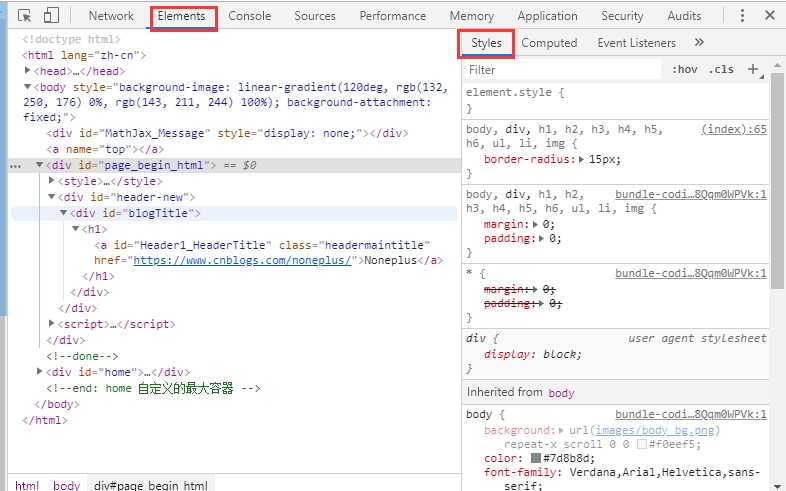Viewport: 786px width, 491px height.
Task: Expand border-radius shorthand triangle
Action: point(581,159)
